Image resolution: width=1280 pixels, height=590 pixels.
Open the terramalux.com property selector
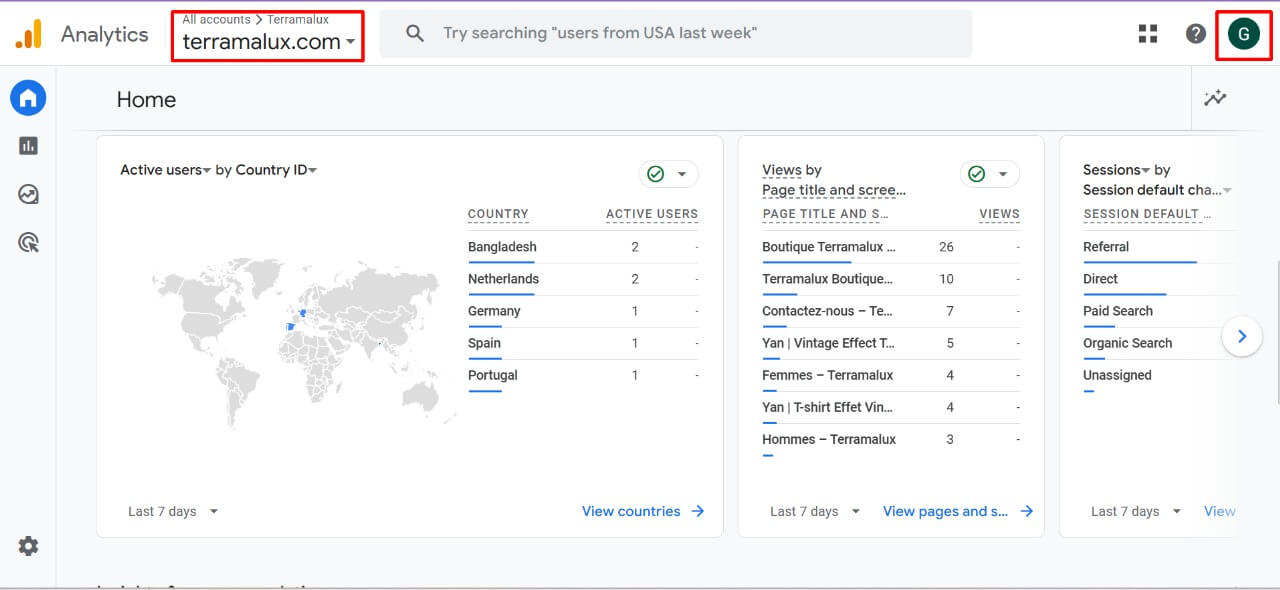tap(268, 42)
